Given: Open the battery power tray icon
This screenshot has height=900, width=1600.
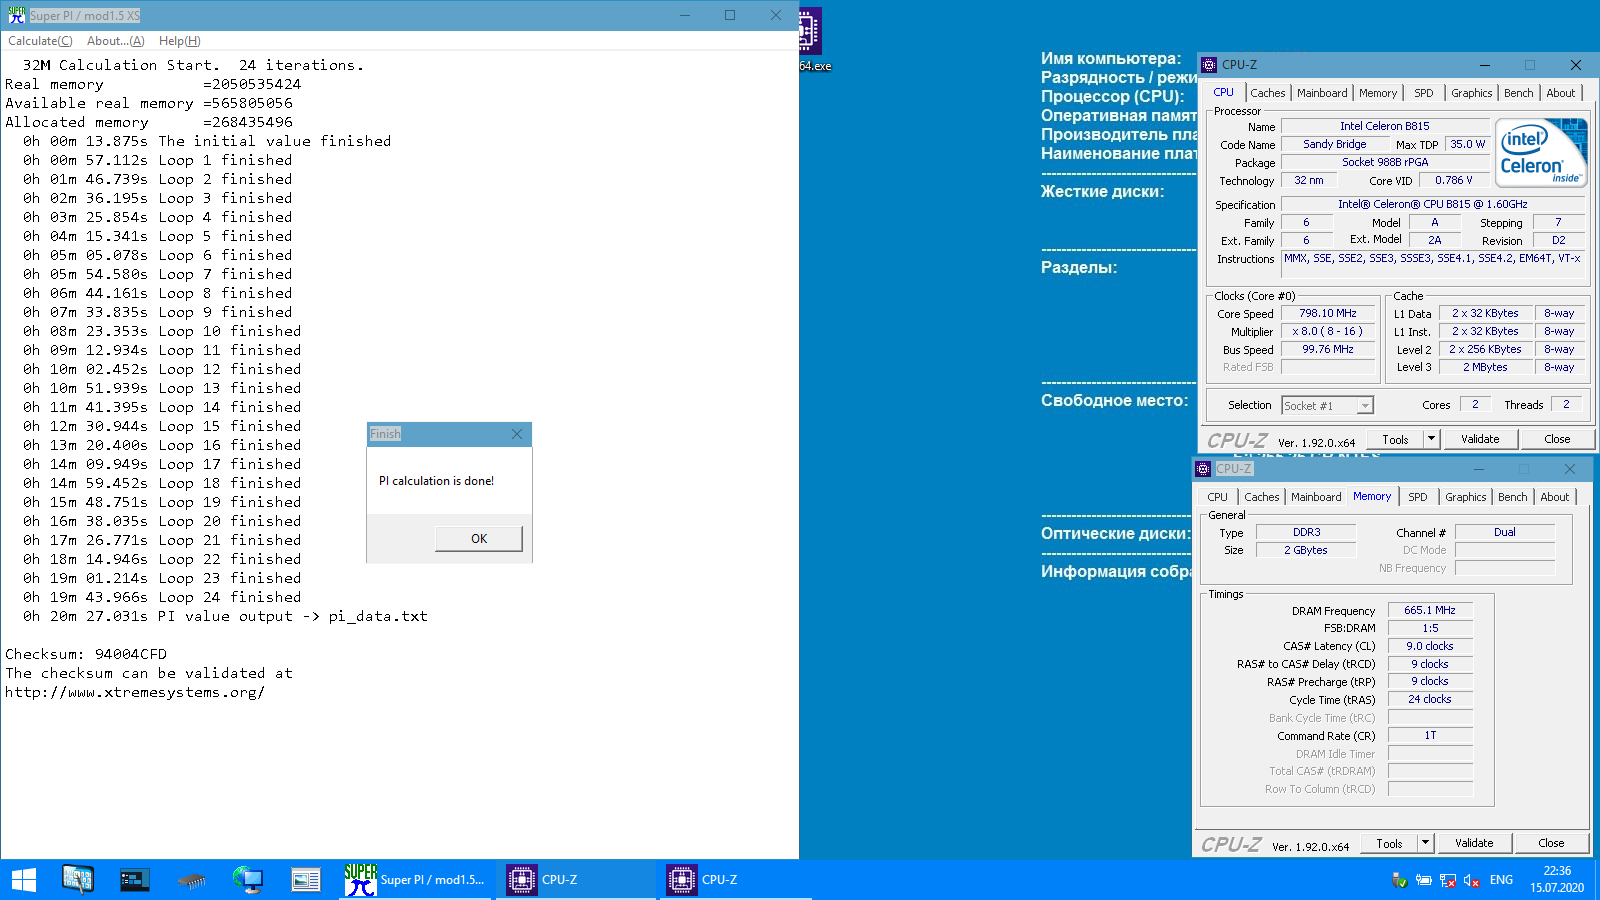Looking at the screenshot, I should coord(1424,880).
